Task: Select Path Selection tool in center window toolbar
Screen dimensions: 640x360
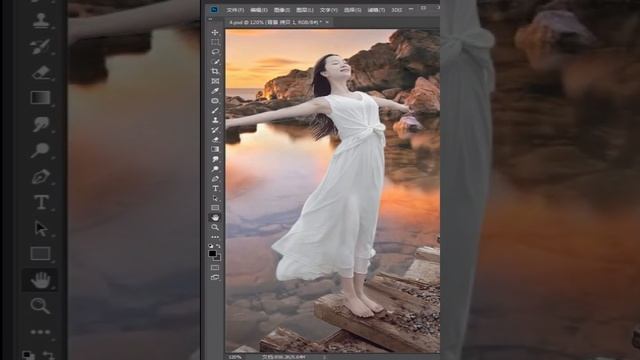Action: click(x=215, y=198)
